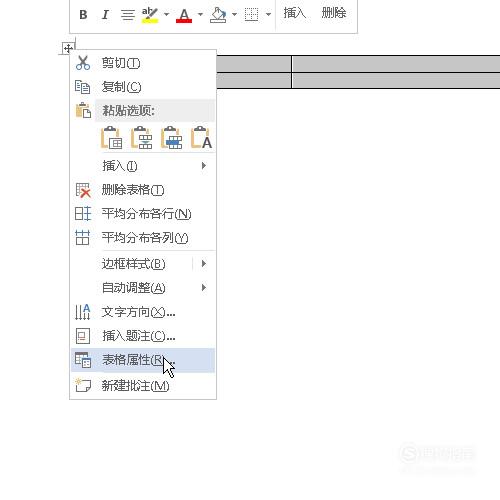Click 插入 button in mini toolbar
Viewport: 500px width, 500px height.
(x=295, y=13)
